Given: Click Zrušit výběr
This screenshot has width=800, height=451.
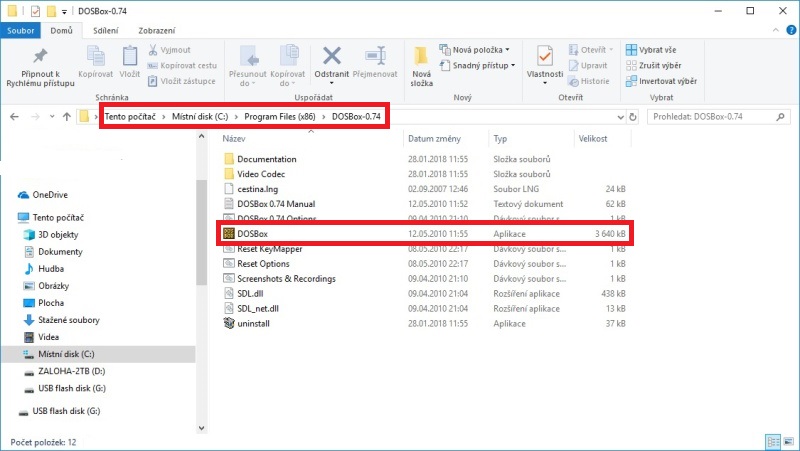Looking at the screenshot, I should [654, 65].
